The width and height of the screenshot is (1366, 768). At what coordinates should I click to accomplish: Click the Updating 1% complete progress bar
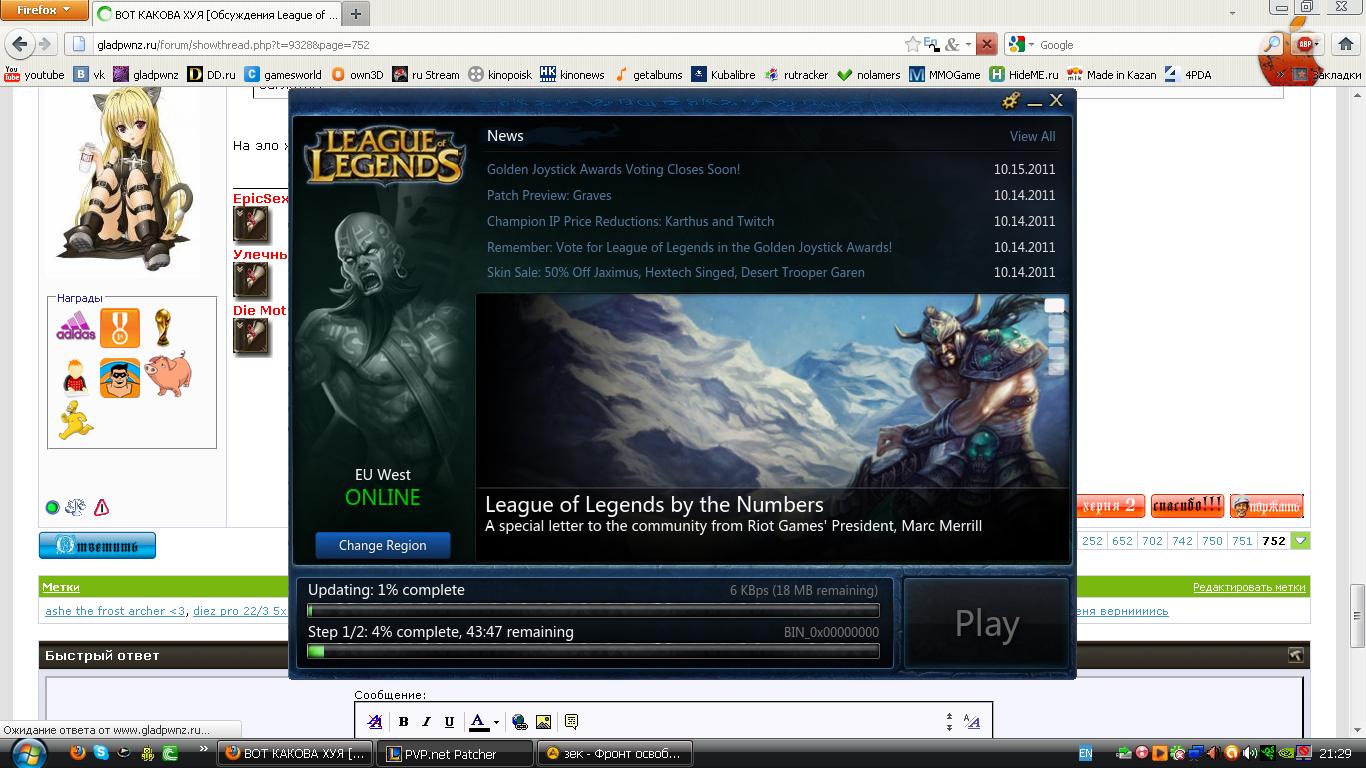pos(594,610)
